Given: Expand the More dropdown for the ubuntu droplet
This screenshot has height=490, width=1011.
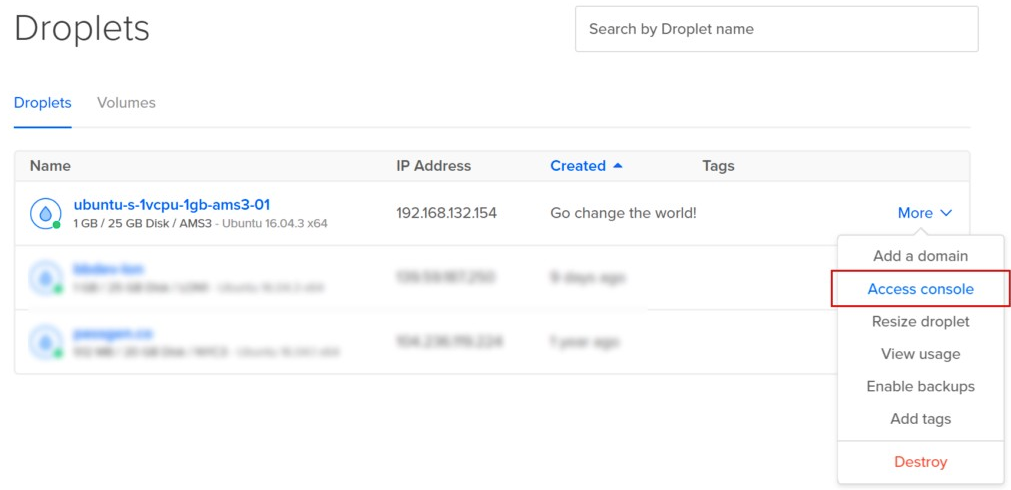Looking at the screenshot, I should pos(924,213).
